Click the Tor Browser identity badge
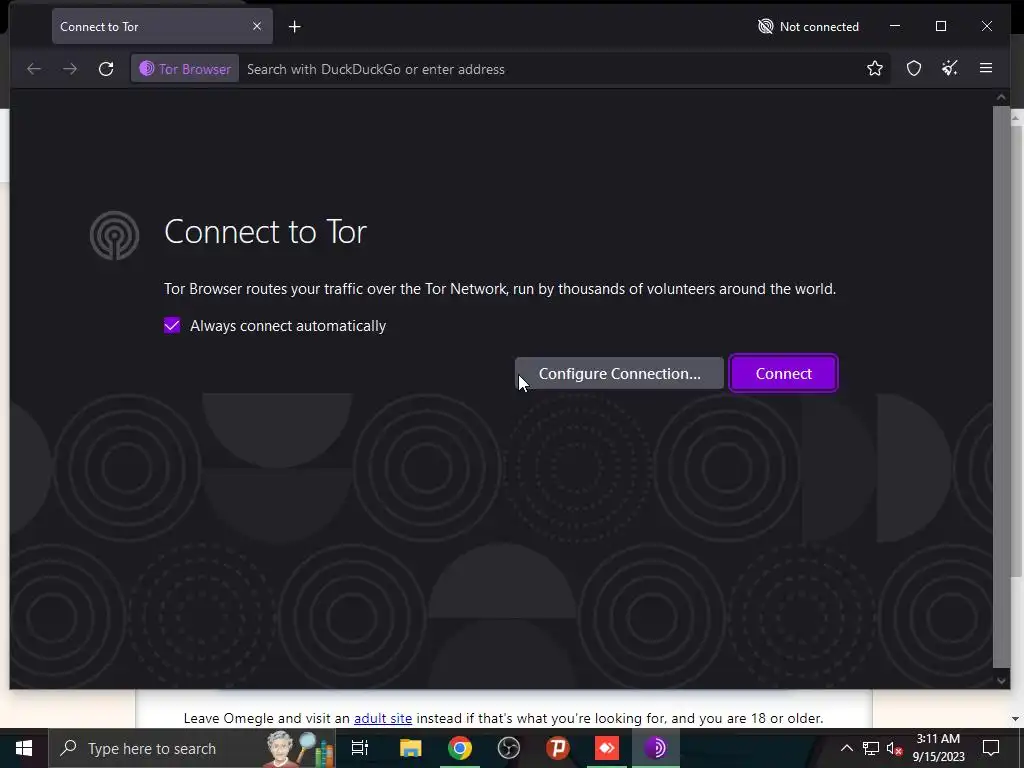1024x768 pixels. [x=185, y=69]
